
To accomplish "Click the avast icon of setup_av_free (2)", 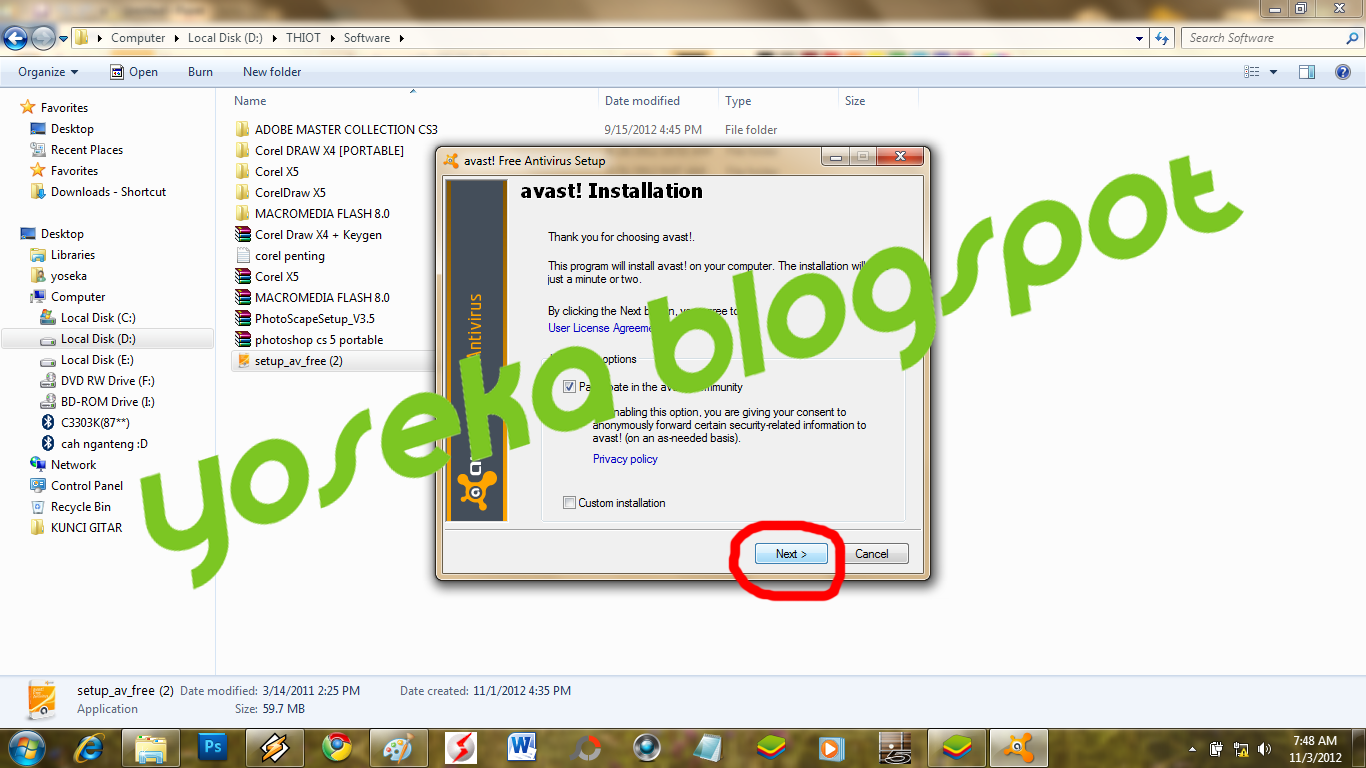I will (x=242, y=361).
